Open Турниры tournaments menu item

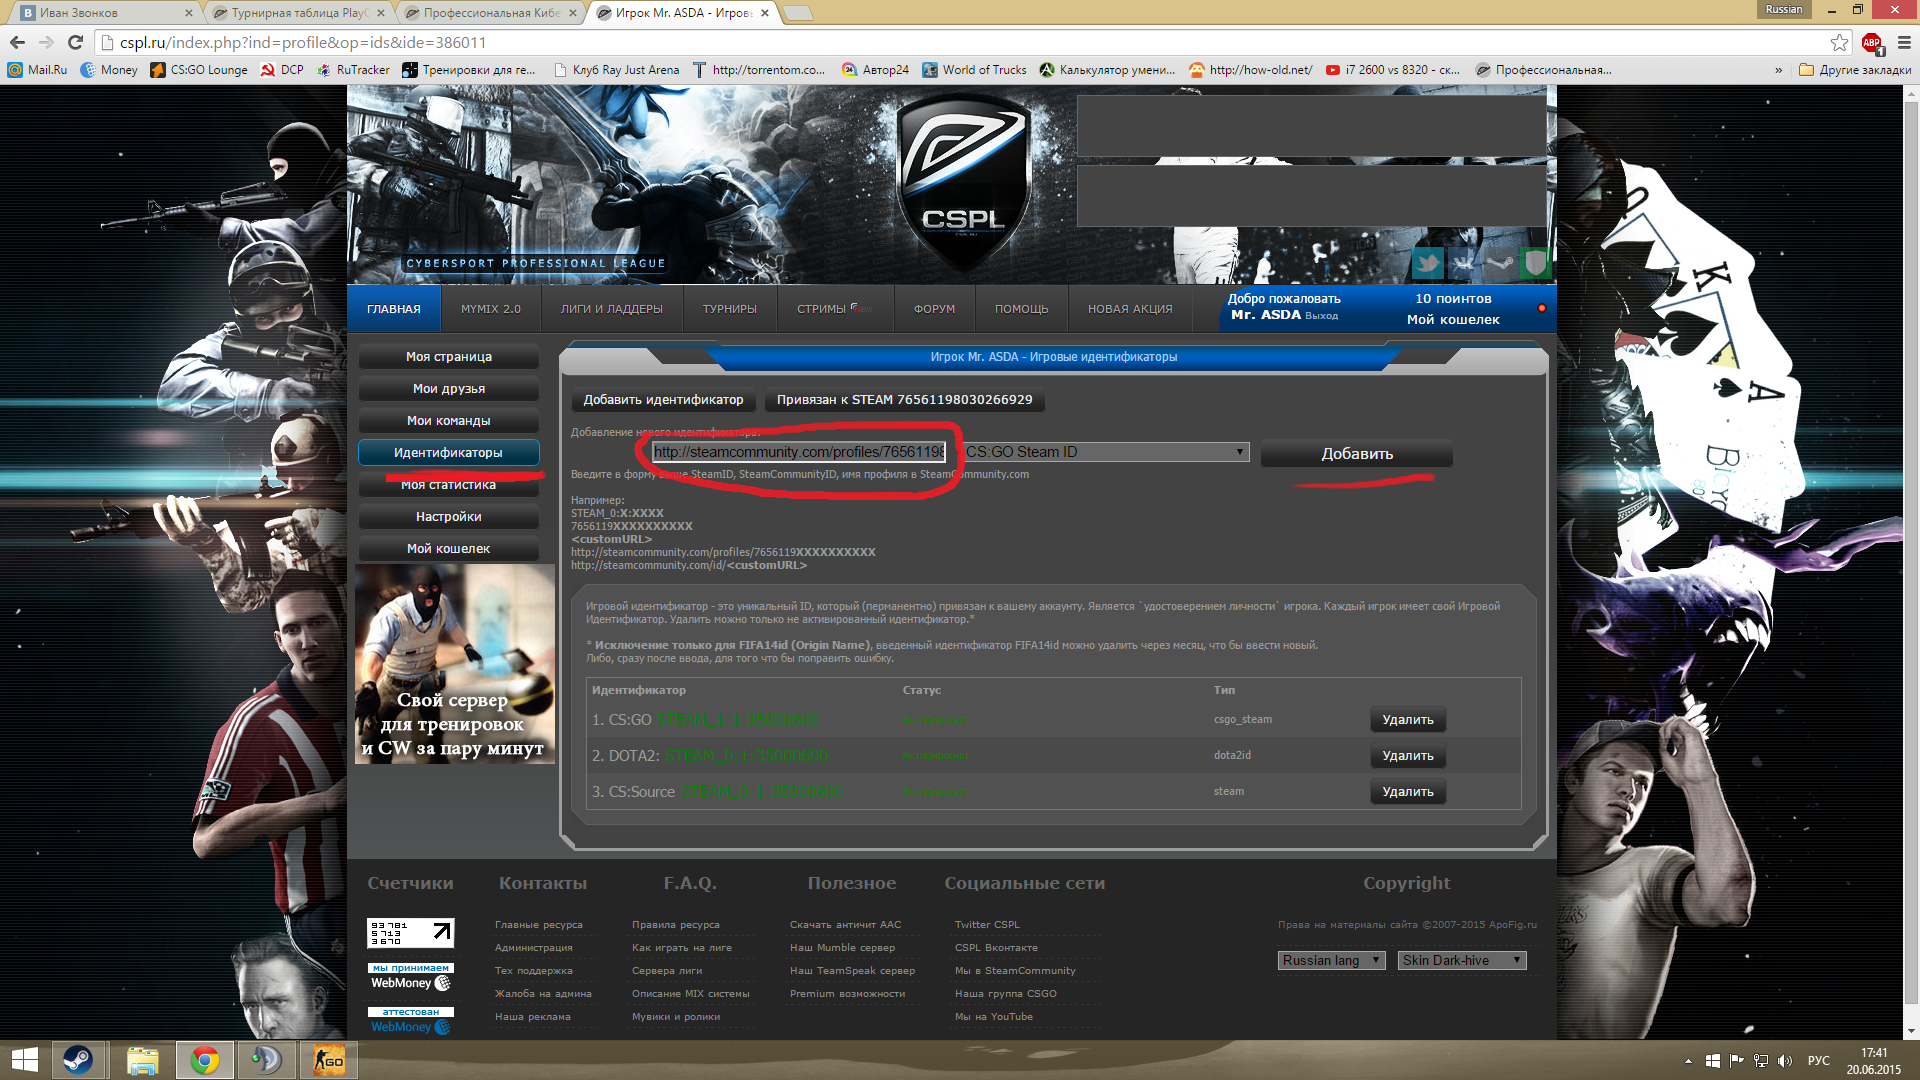pyautogui.click(x=729, y=307)
